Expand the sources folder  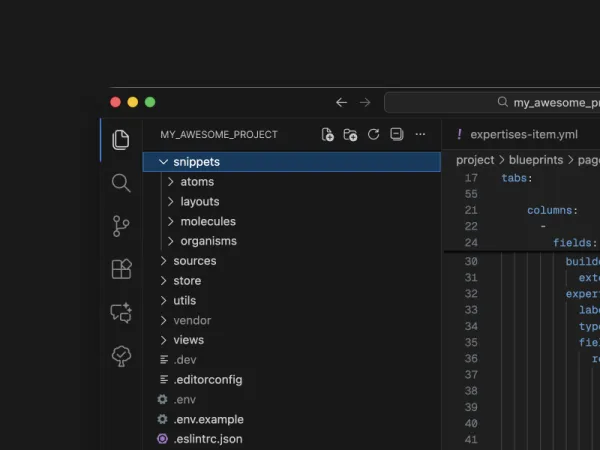point(163,261)
